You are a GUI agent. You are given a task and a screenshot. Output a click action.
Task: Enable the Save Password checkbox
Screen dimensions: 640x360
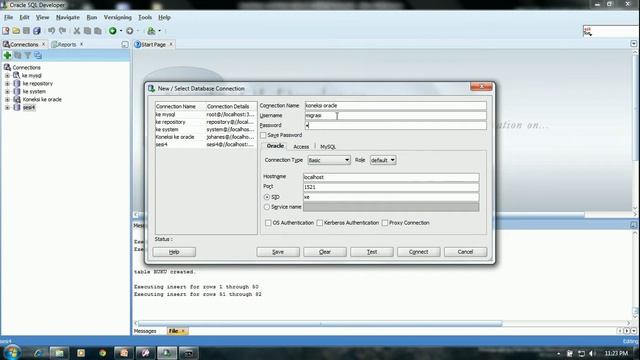click(x=263, y=135)
